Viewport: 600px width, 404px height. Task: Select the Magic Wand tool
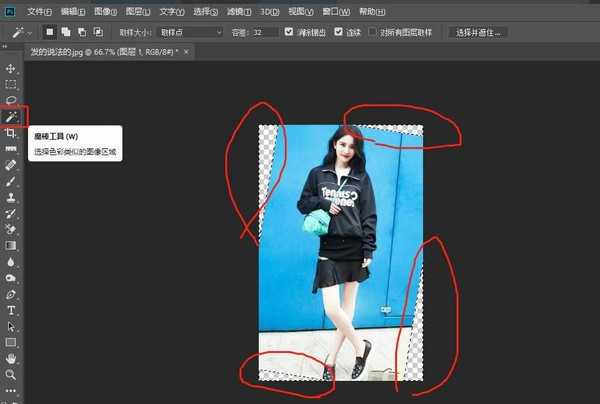coord(12,117)
